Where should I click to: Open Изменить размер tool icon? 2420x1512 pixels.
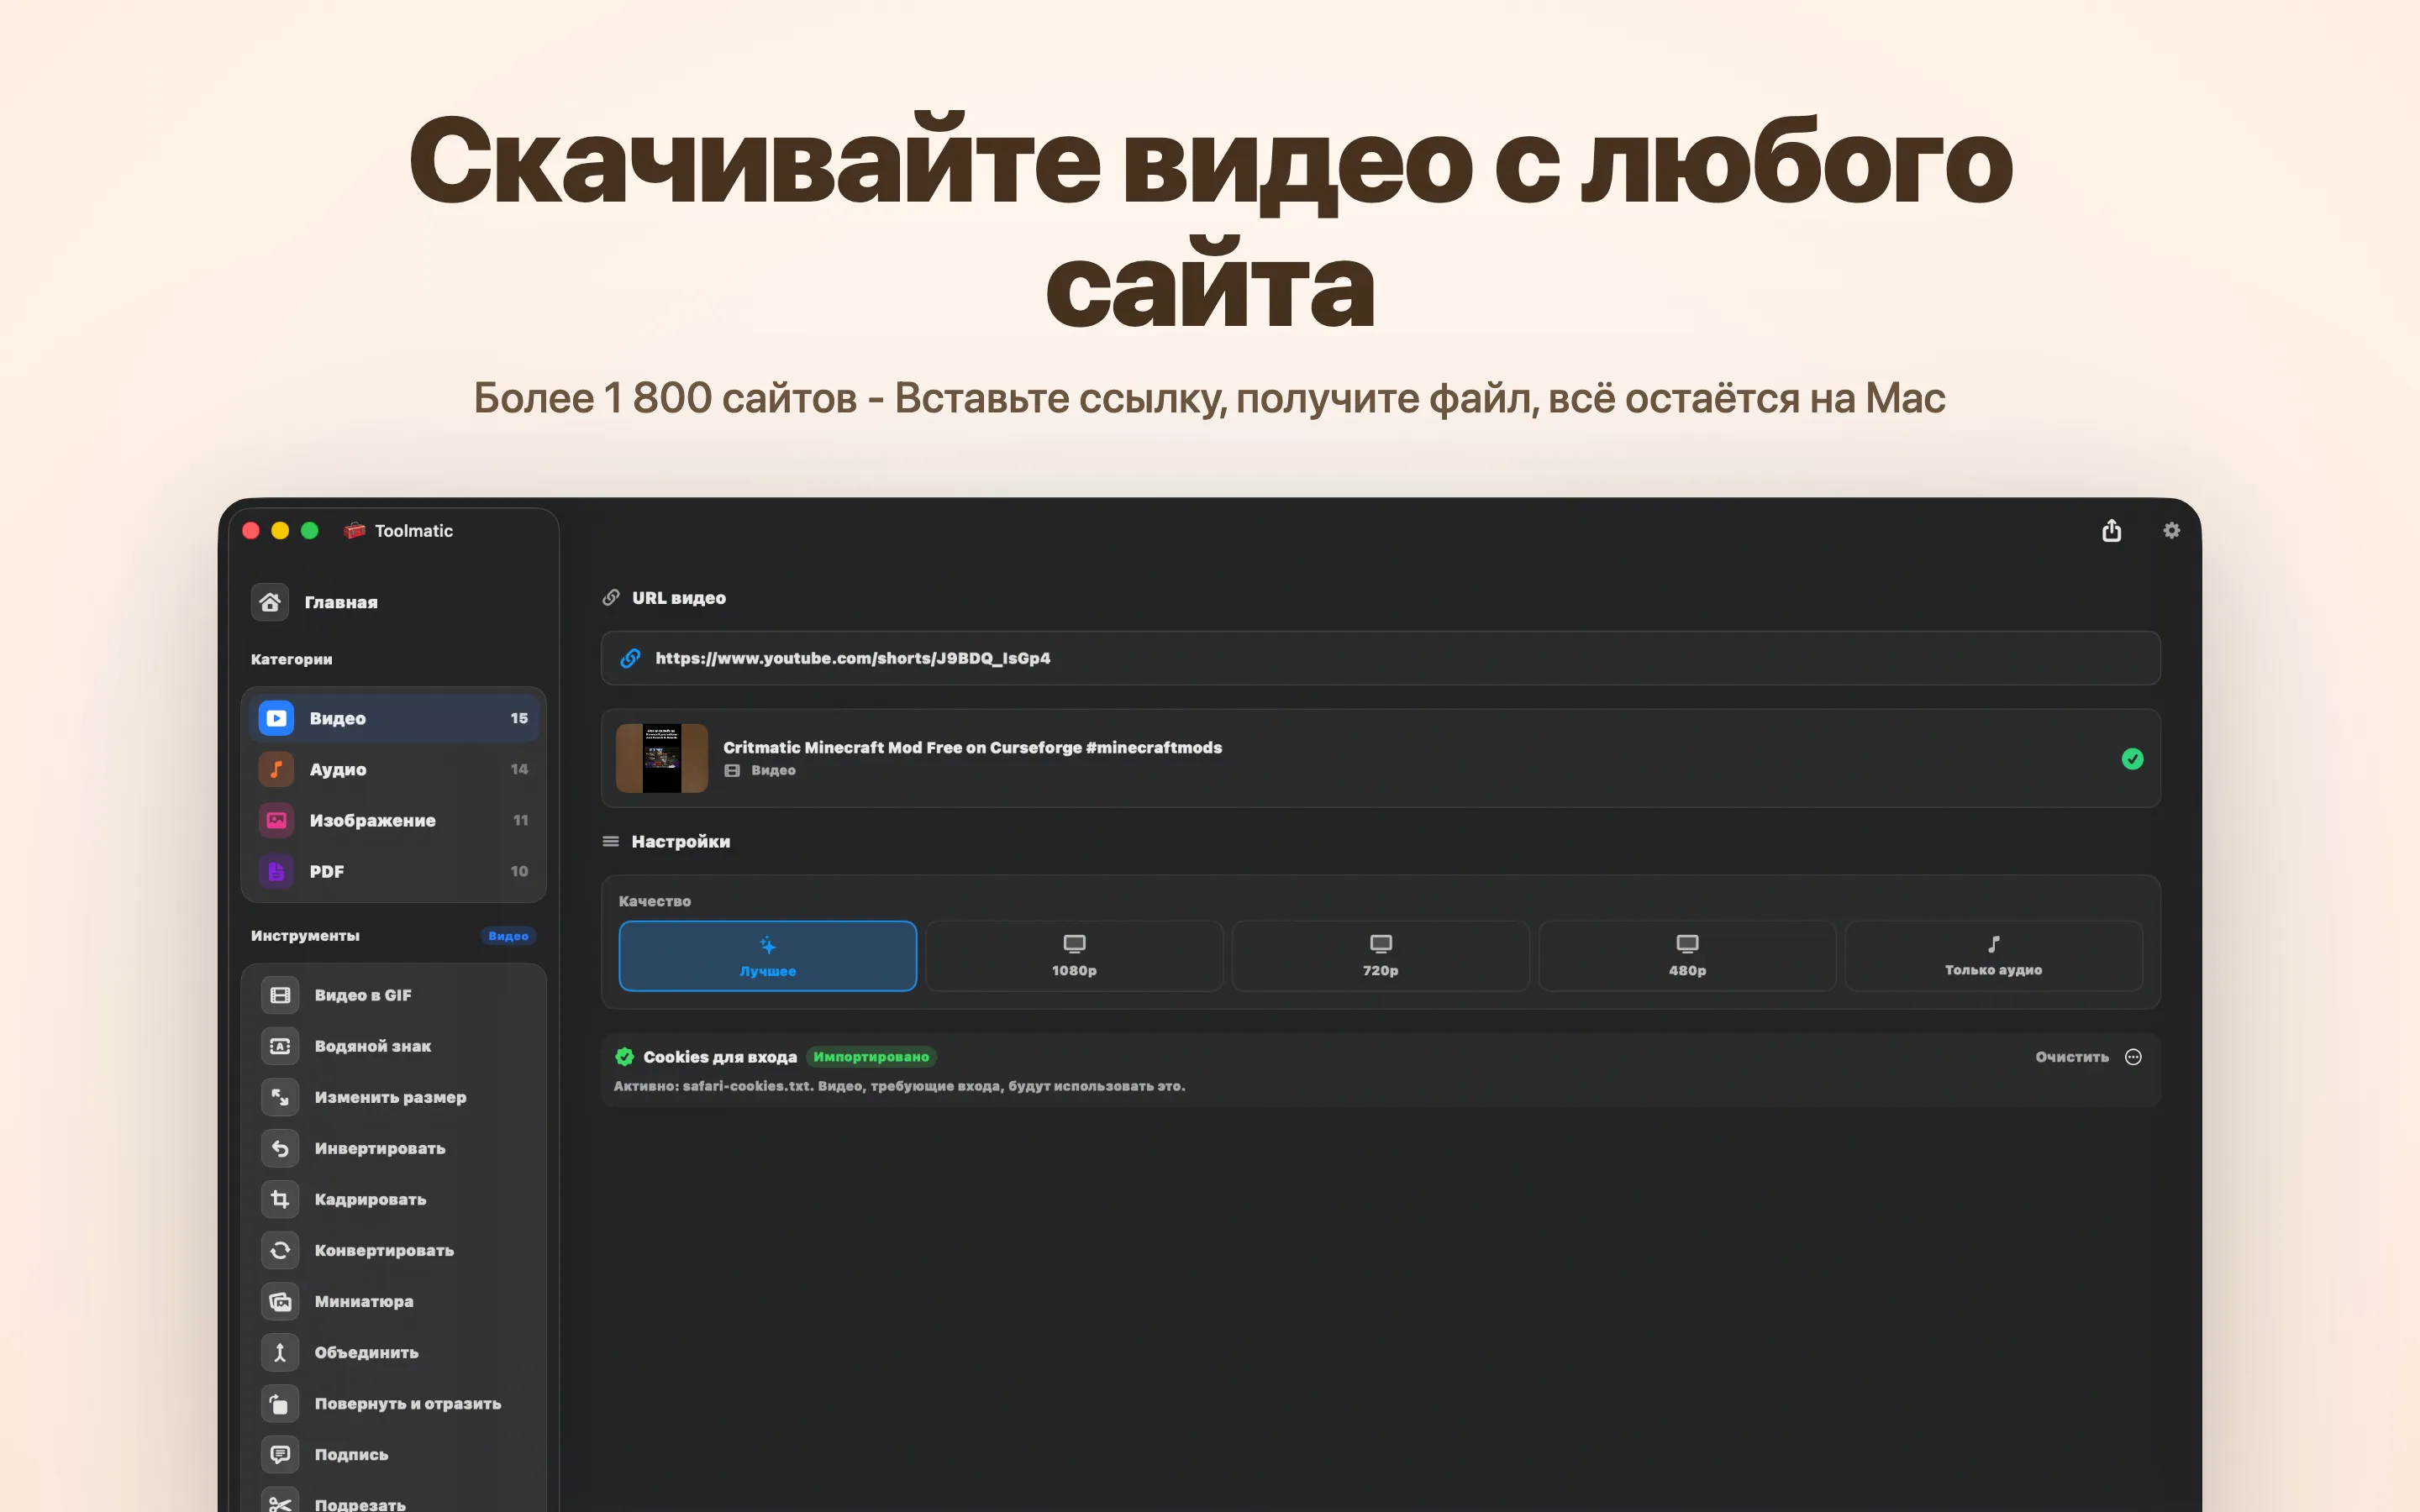[x=280, y=1097]
